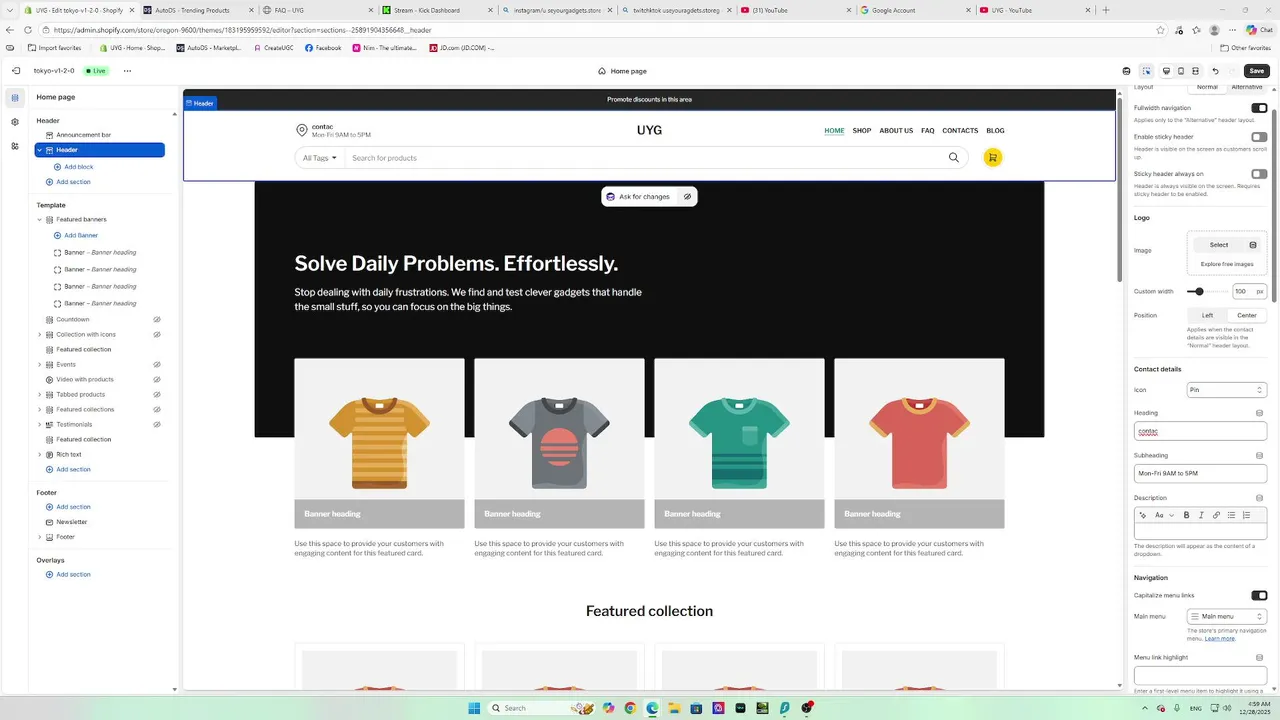The height and width of the screenshot is (720, 1280).
Task: Open the App embeds icon in left rail
Action: coord(15,146)
